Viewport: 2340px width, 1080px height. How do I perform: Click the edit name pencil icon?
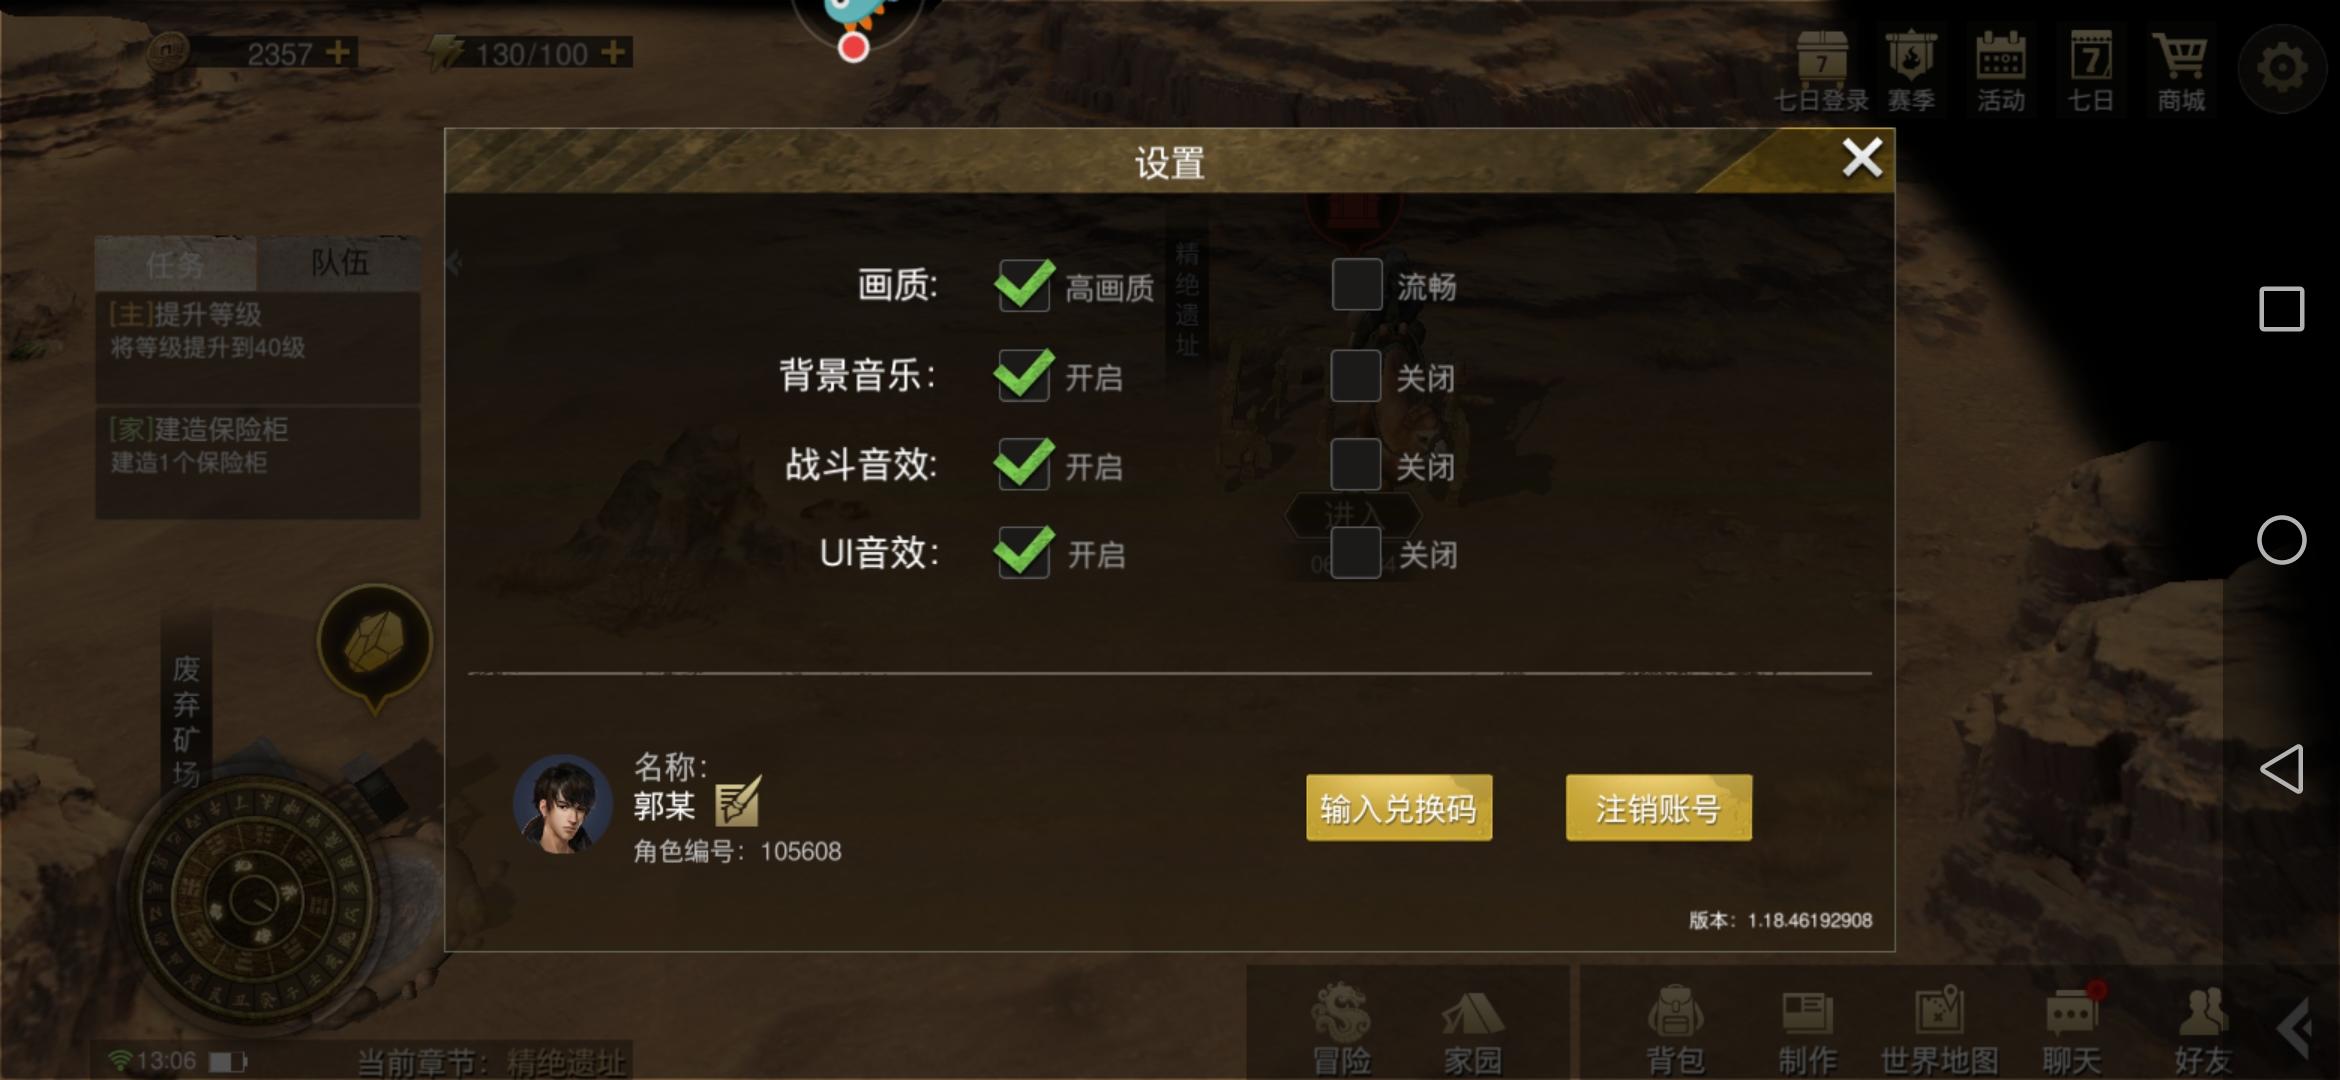click(738, 802)
